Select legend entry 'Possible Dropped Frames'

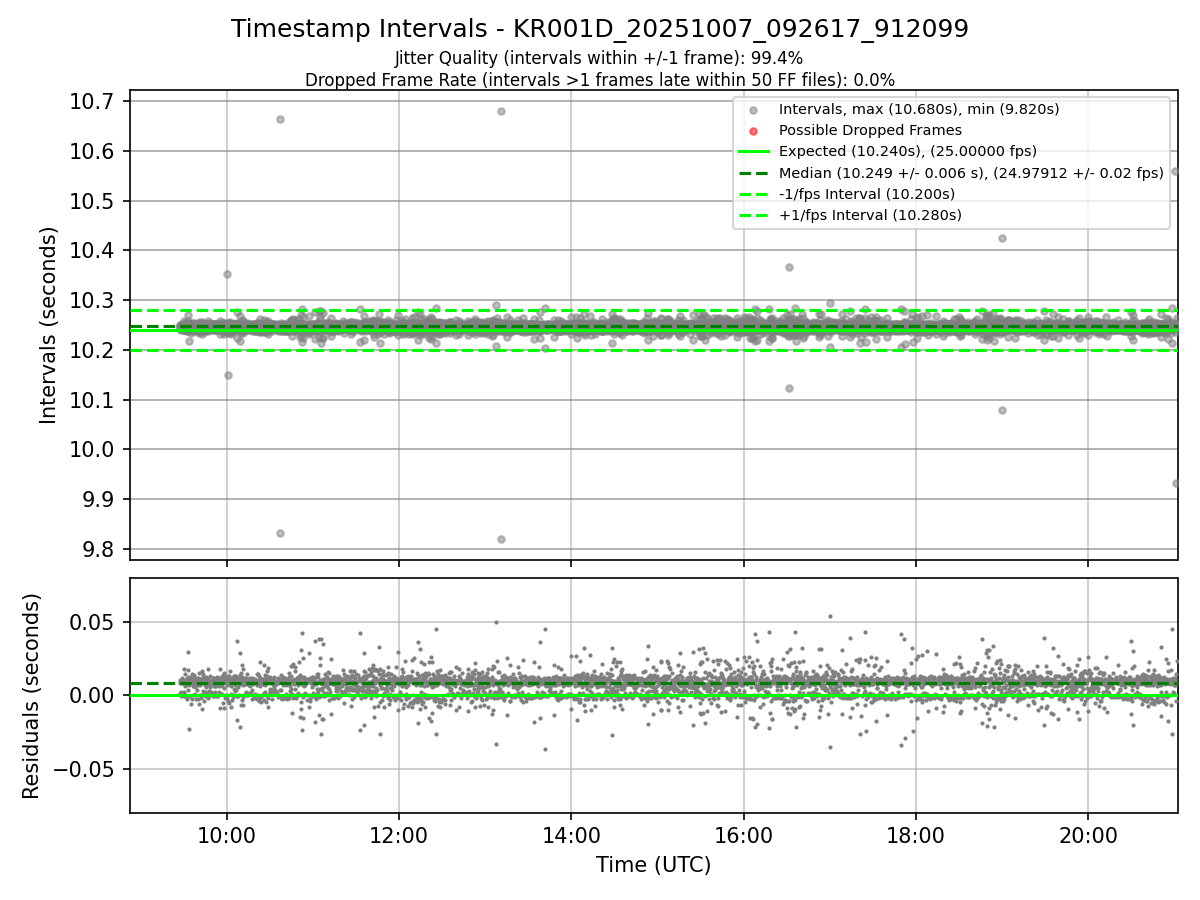870,130
